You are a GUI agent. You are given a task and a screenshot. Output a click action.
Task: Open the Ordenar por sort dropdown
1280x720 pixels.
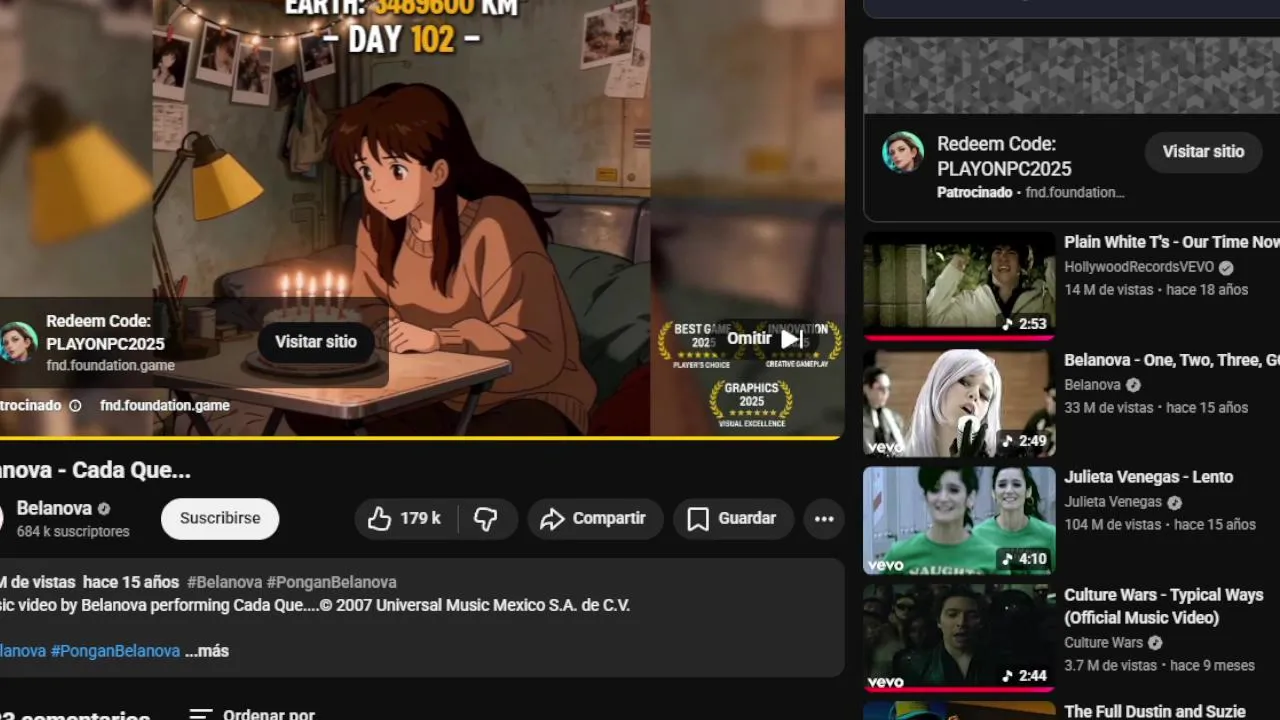(252, 715)
